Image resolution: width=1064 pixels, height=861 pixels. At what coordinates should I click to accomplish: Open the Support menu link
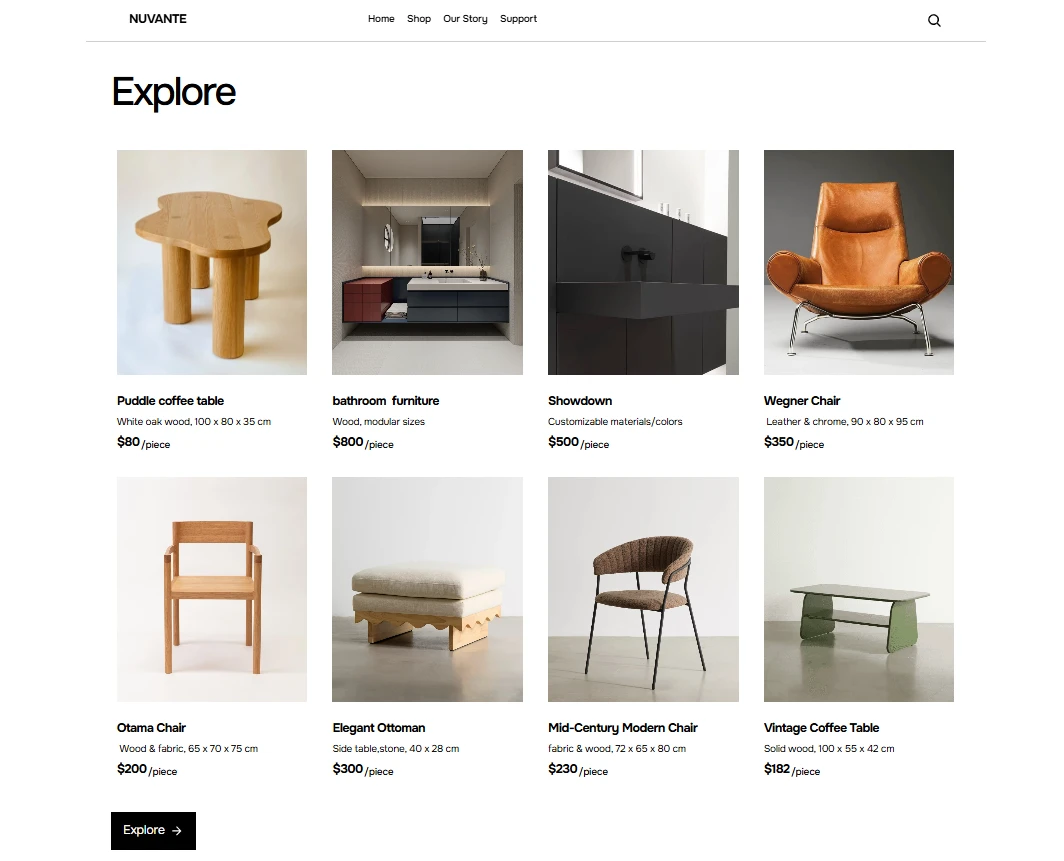click(518, 19)
